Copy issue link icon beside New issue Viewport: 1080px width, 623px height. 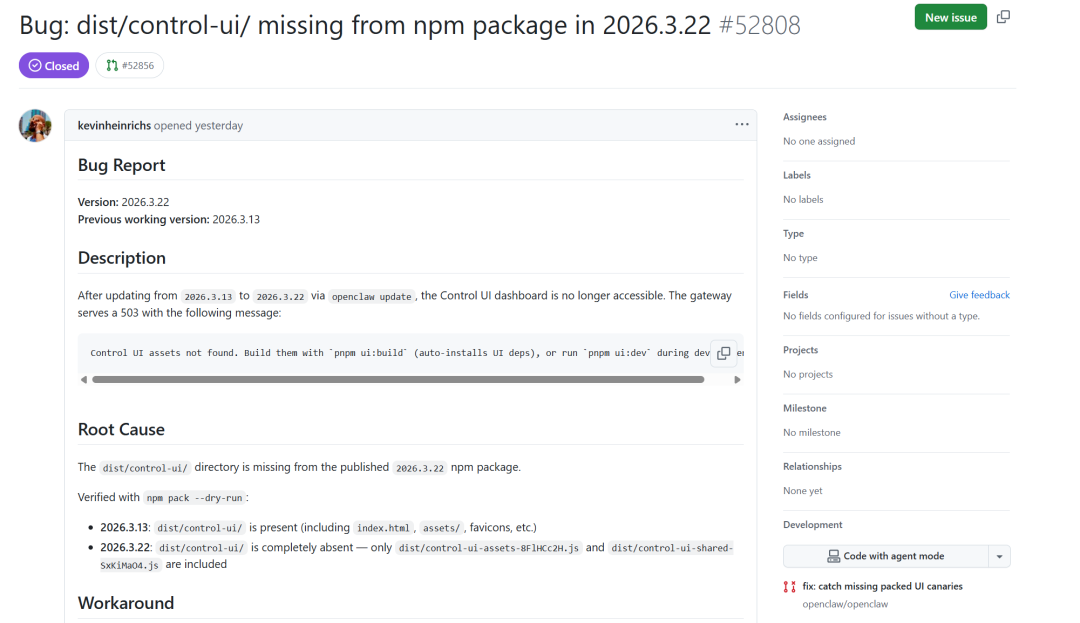(1004, 17)
